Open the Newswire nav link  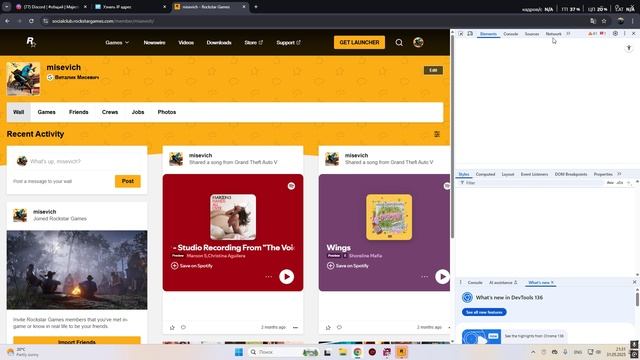(154, 42)
